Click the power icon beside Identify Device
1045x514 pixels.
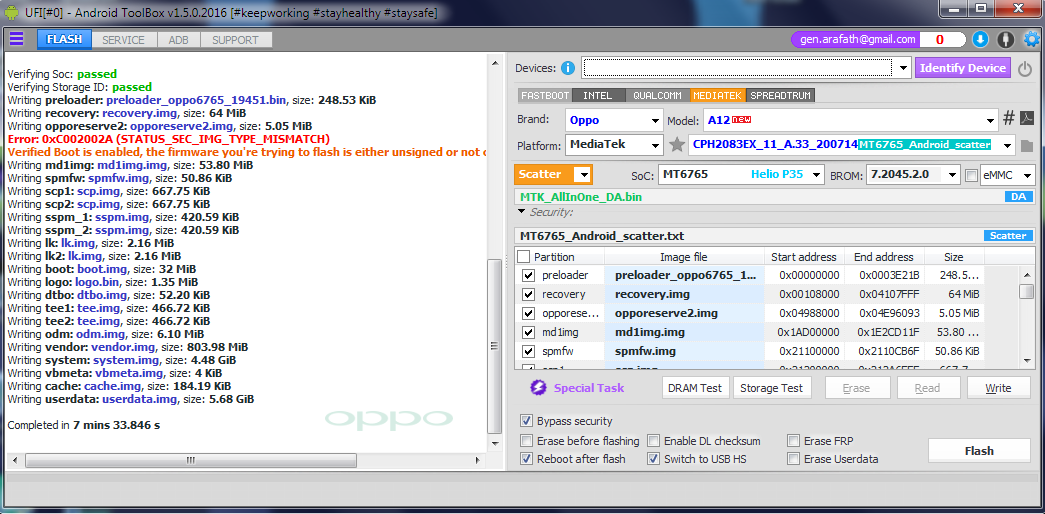coord(1024,68)
